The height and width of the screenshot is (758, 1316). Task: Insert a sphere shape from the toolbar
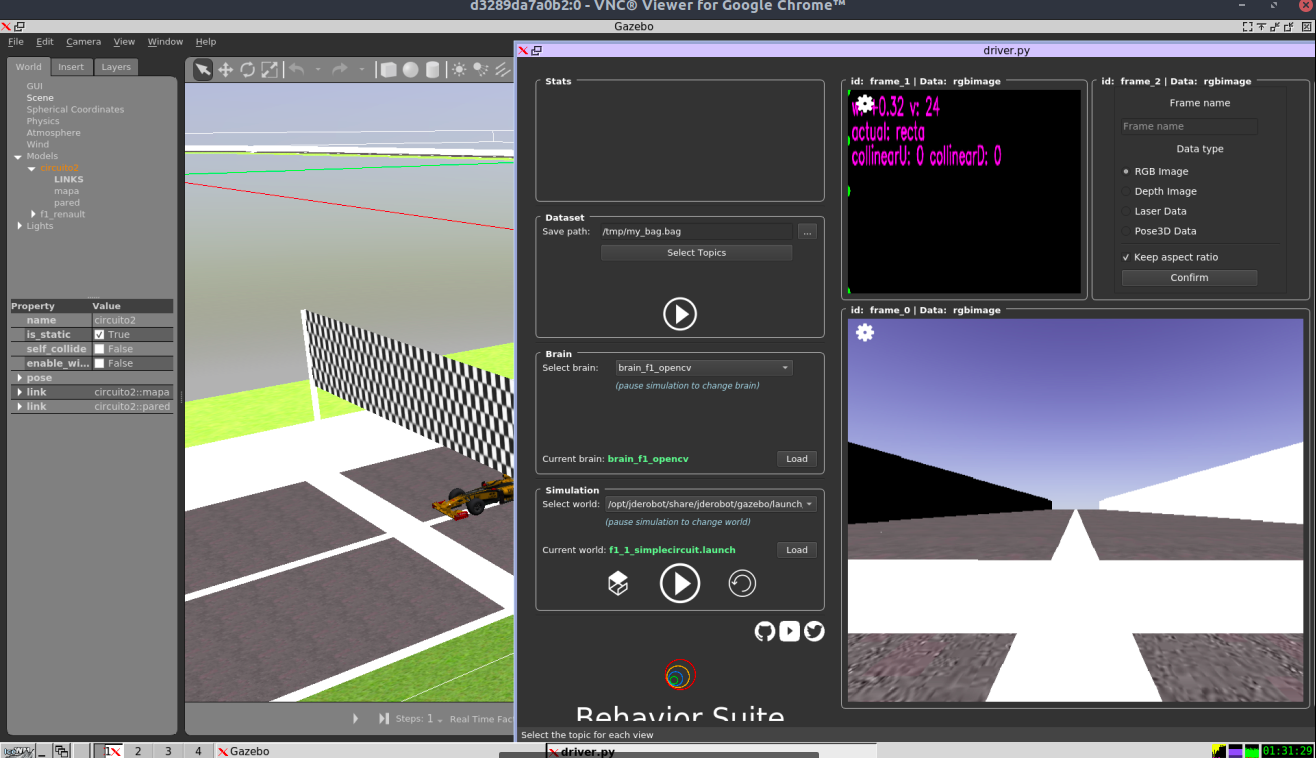pyautogui.click(x=410, y=69)
